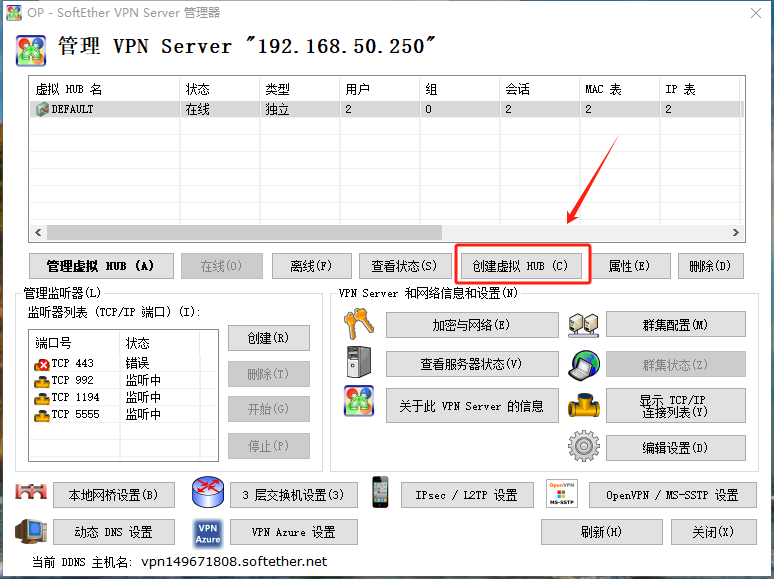The height and width of the screenshot is (579, 774).
Task: Click 查看状态(S) button
Action: tap(405, 266)
